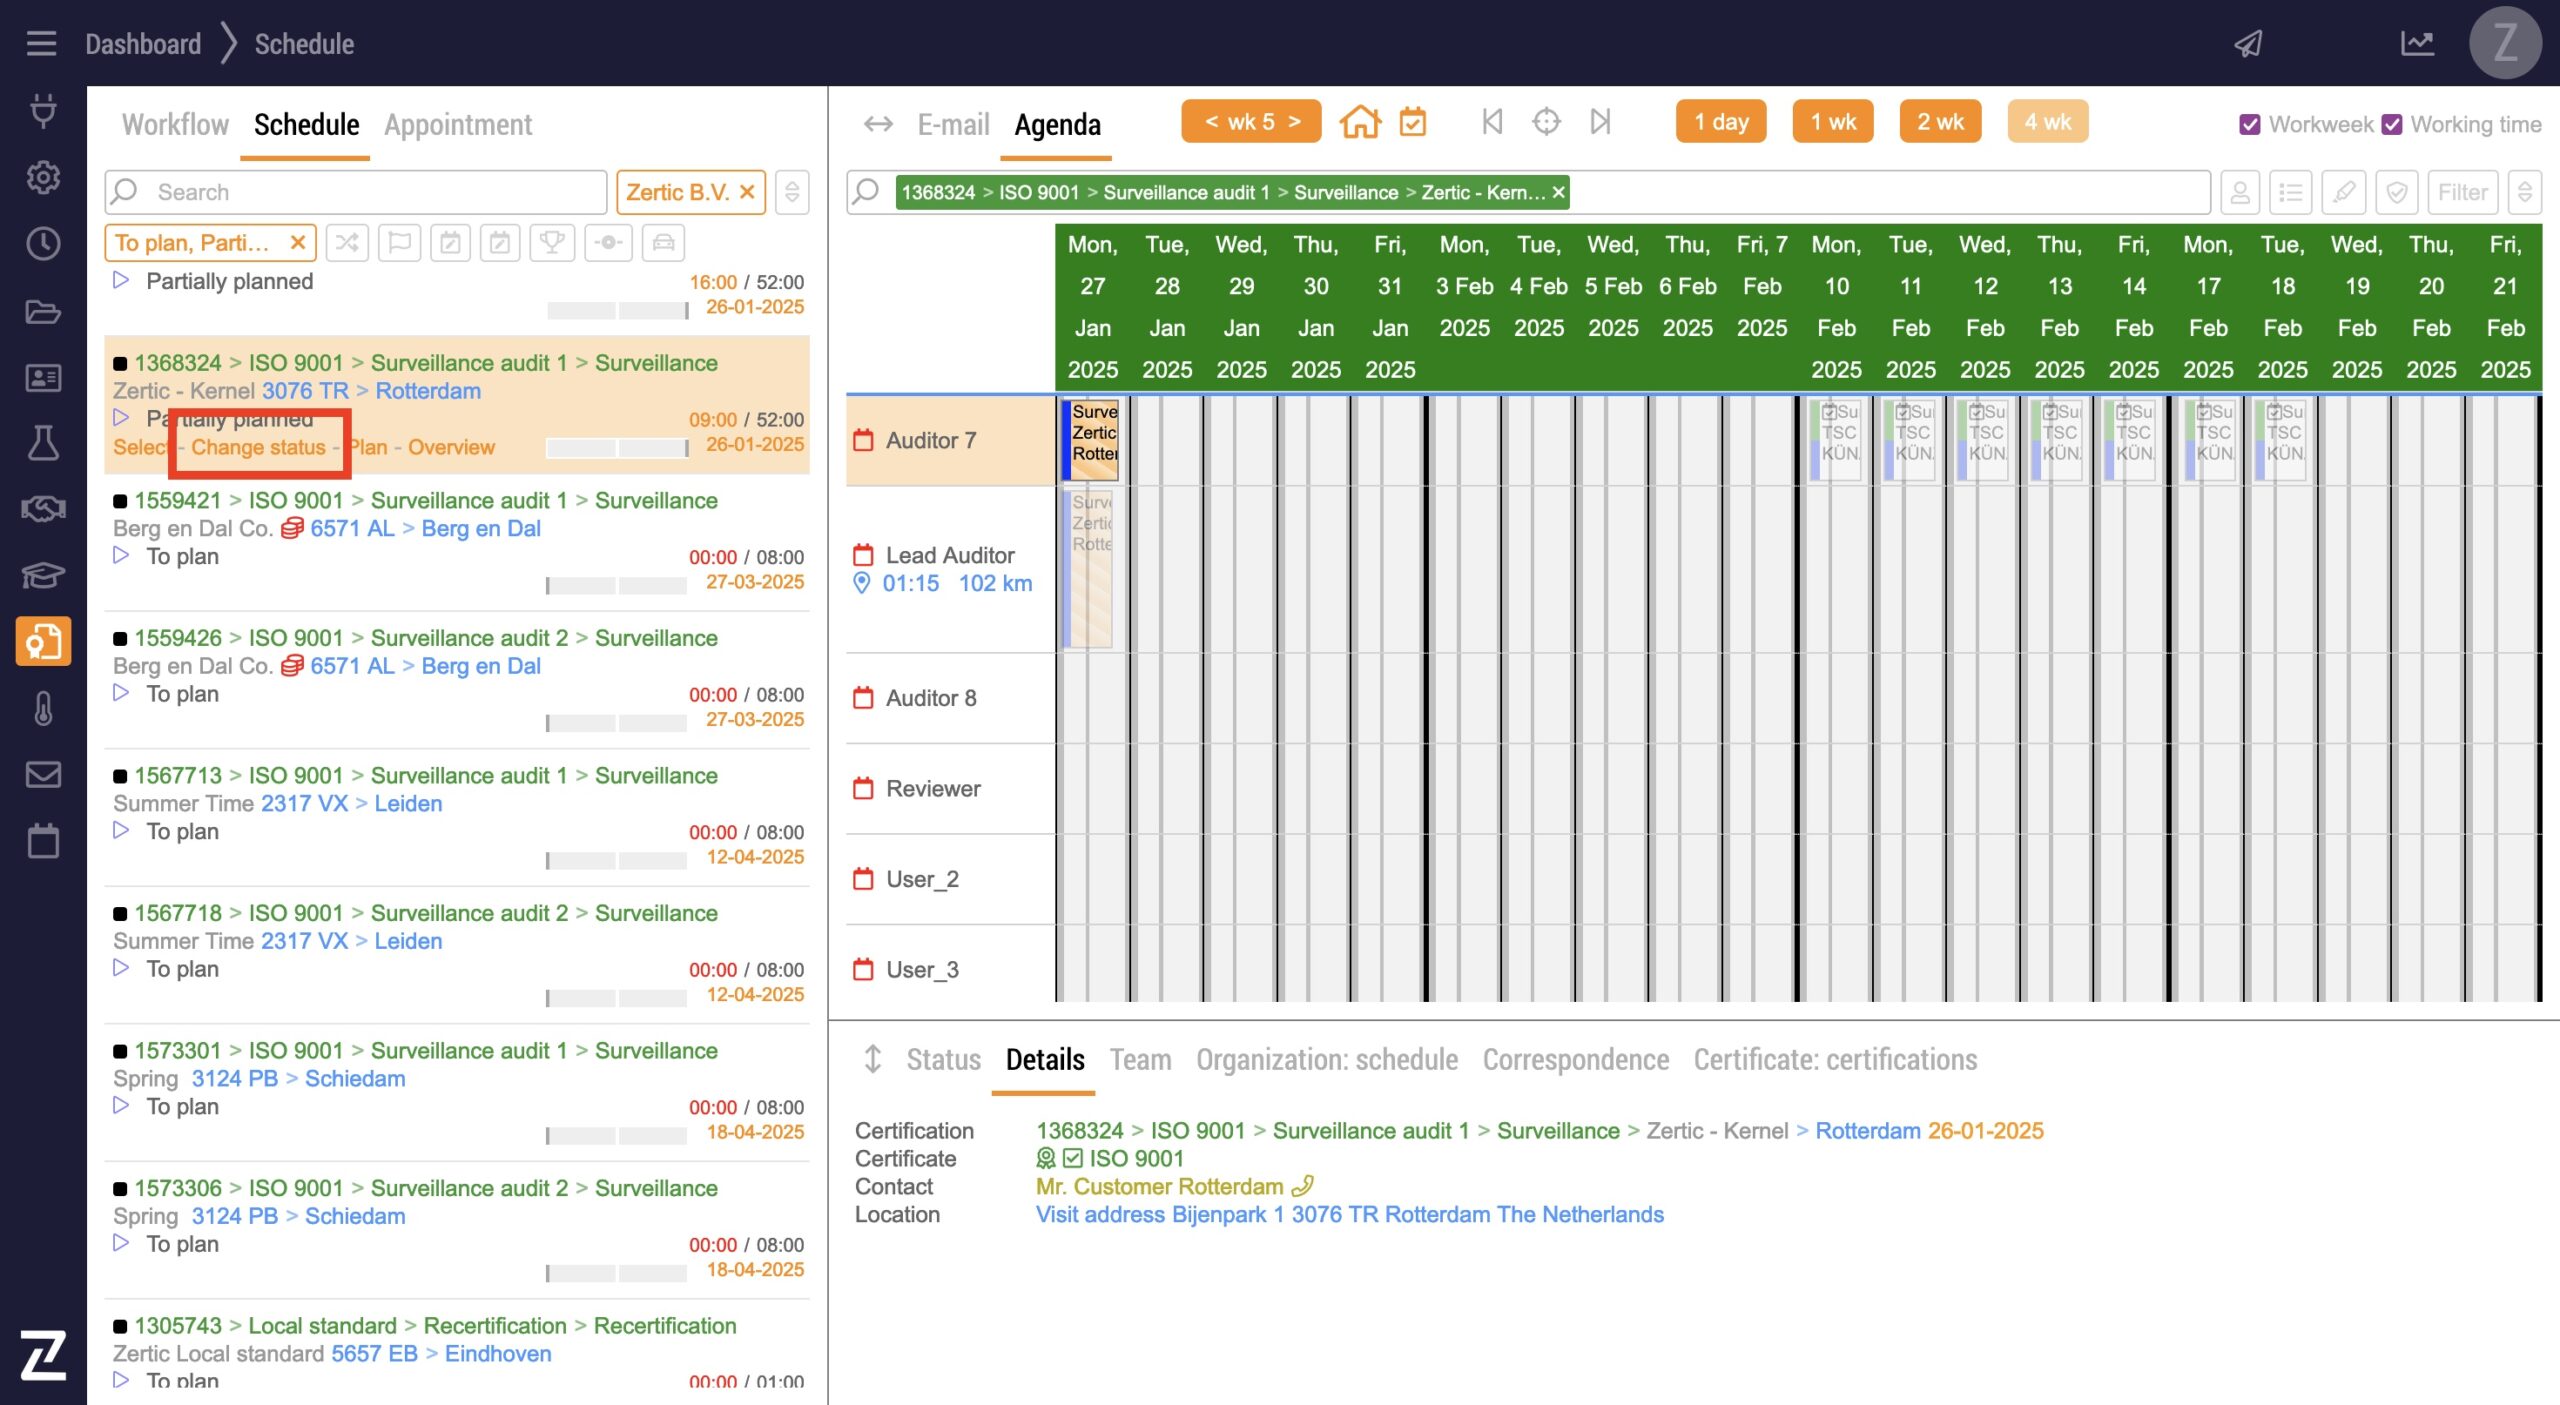Click the paper plane icon in header
2560x1405 pixels.
[x=2248, y=44]
